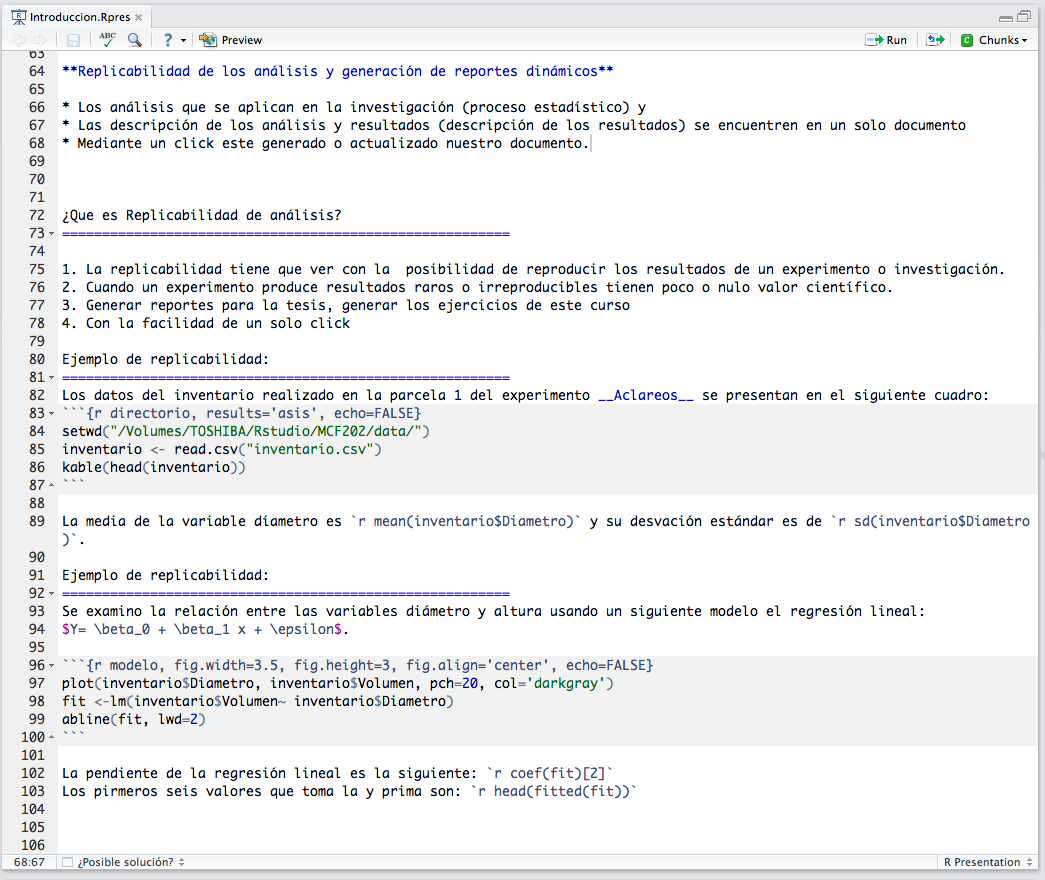Click the line '3. Generar reportes para la tesis'

pyautogui.click(x=346, y=305)
